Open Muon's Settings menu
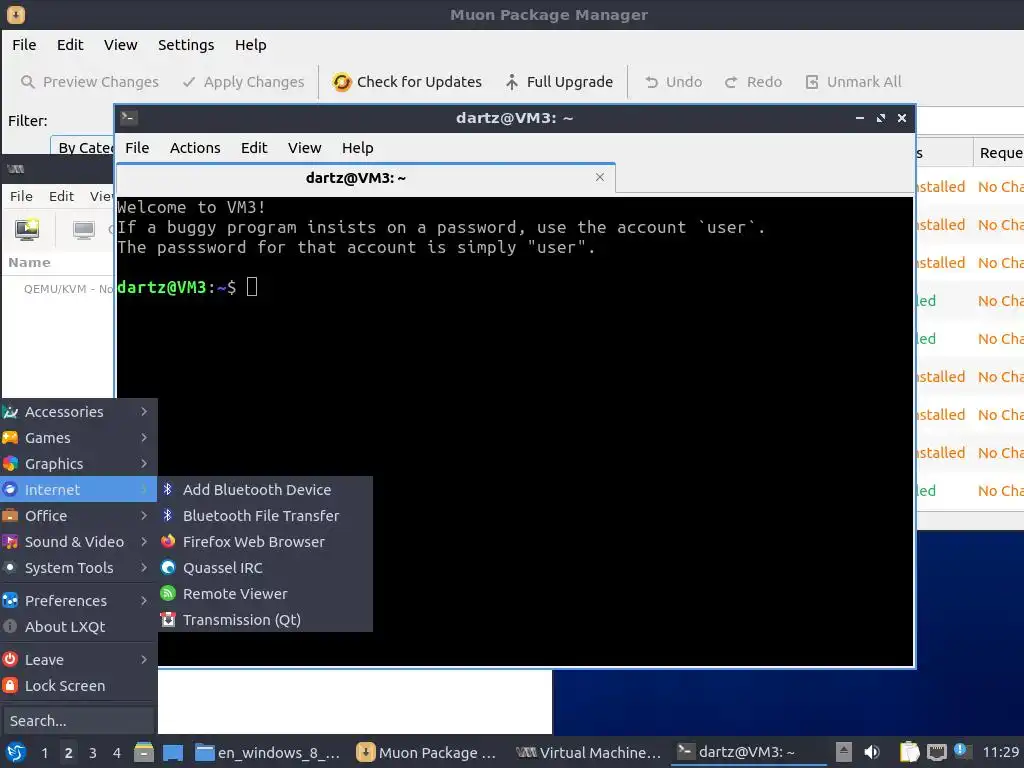This screenshot has height=768, width=1024. pos(186,45)
